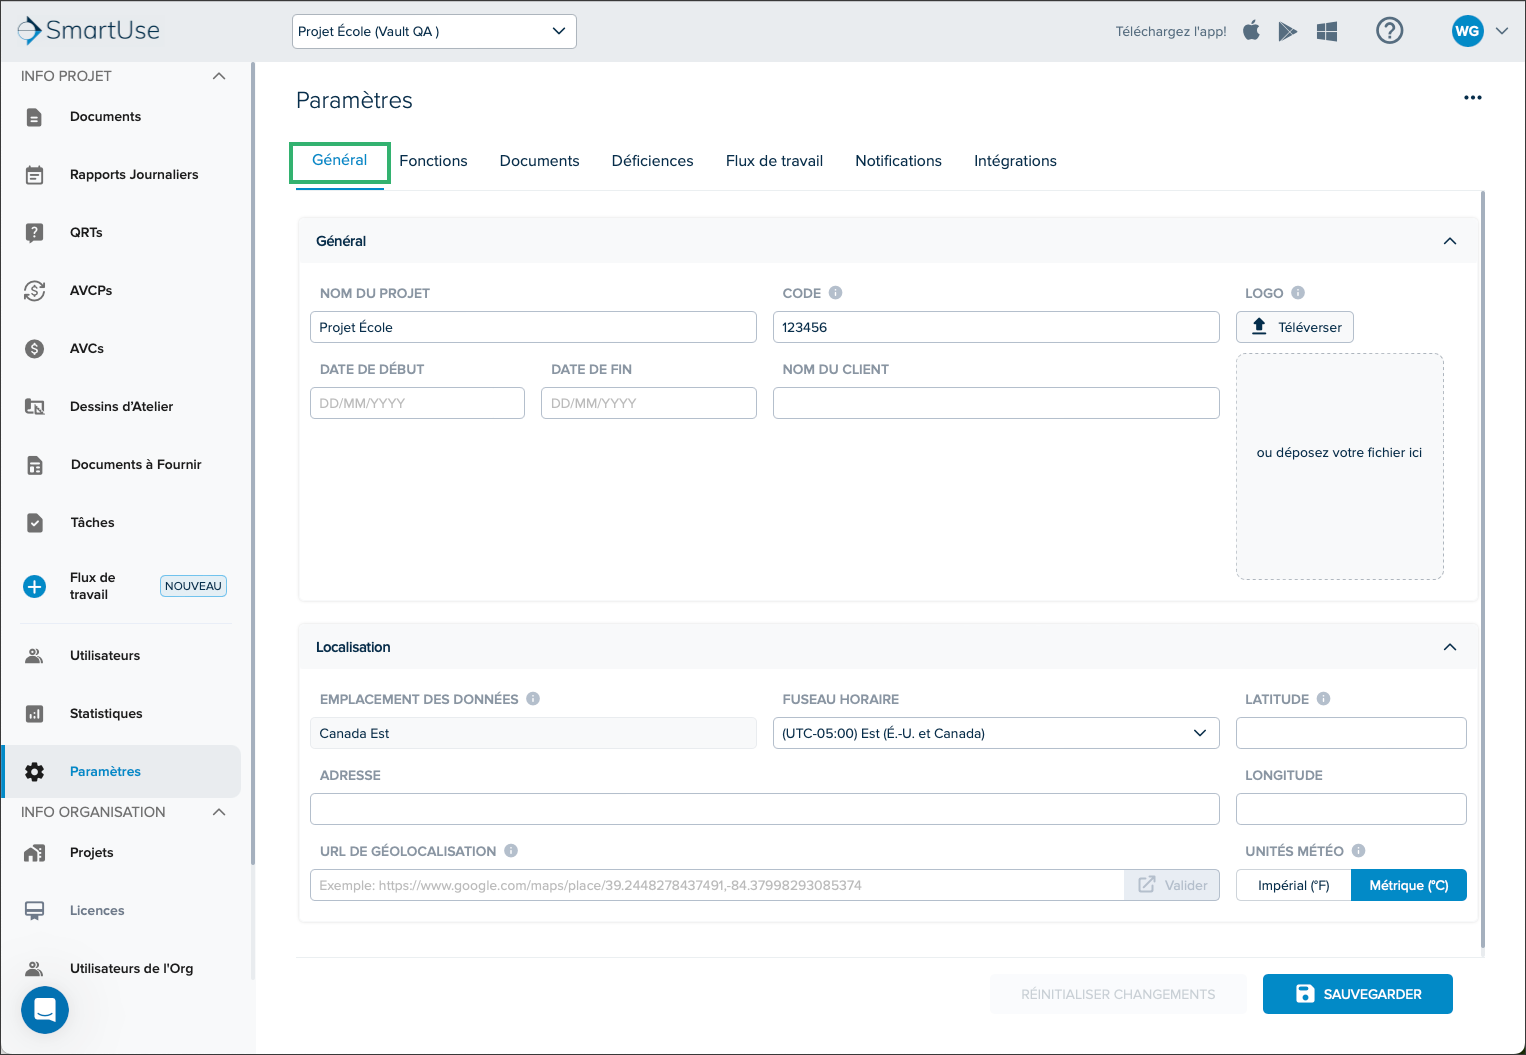Image resolution: width=1526 pixels, height=1055 pixels.
Task: Open the help question mark icon
Action: (1389, 31)
